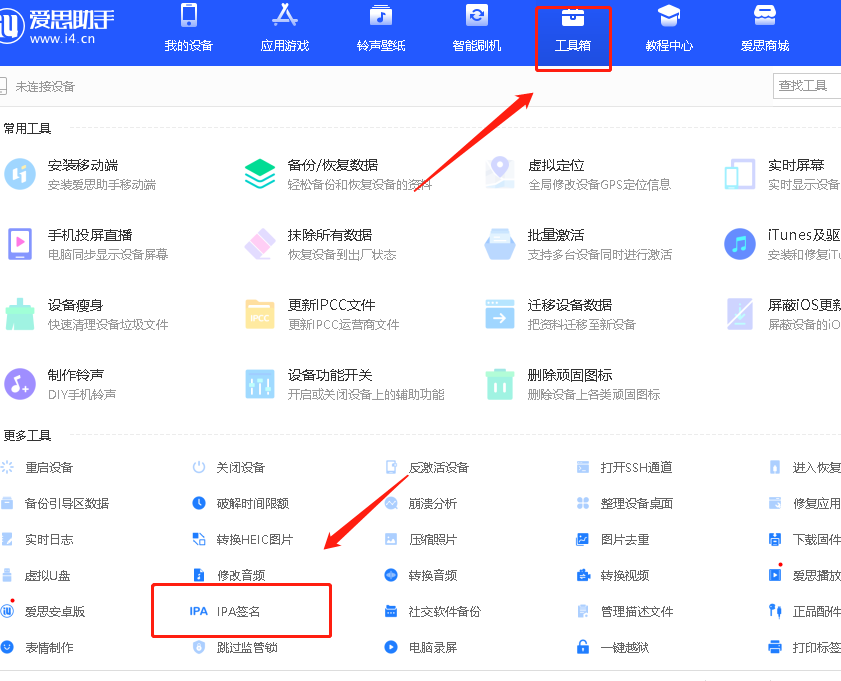Click 打开SSH通道 tool
841x681 pixels.
(x=624, y=468)
